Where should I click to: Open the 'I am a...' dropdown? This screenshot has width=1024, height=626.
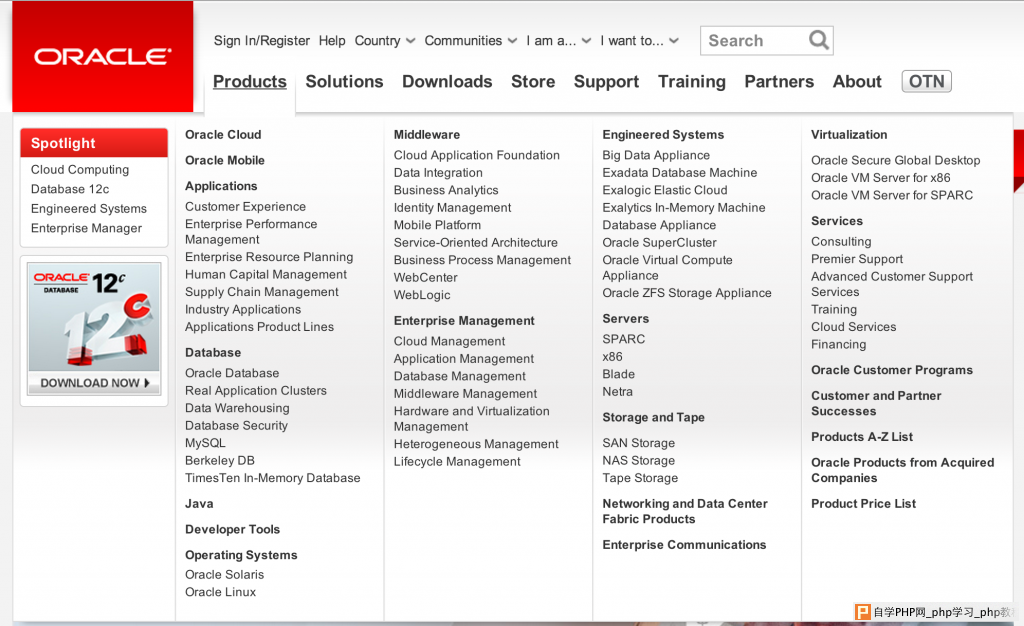click(x=558, y=40)
